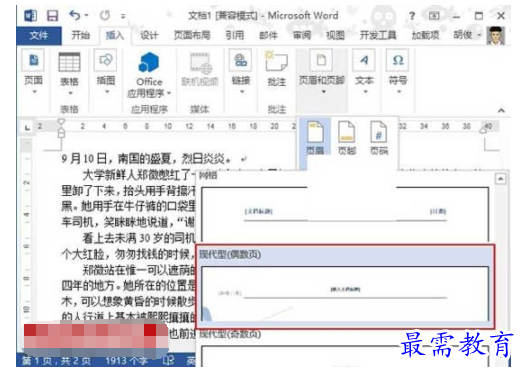Click the tab selector L icon on ruler

point(27,128)
